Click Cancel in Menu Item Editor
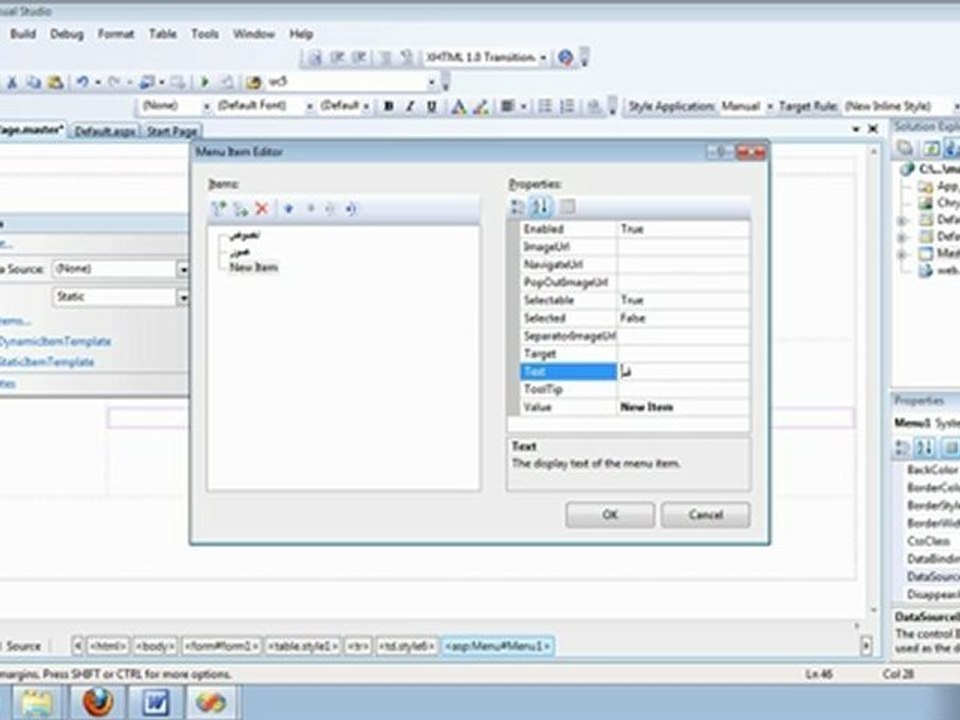Viewport: 960px width, 720px height. coord(705,515)
